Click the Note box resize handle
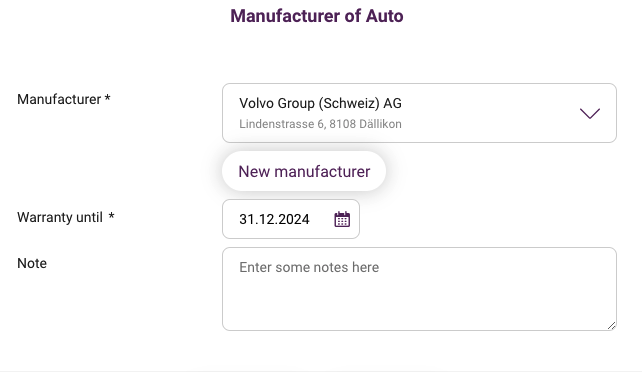 [611, 326]
